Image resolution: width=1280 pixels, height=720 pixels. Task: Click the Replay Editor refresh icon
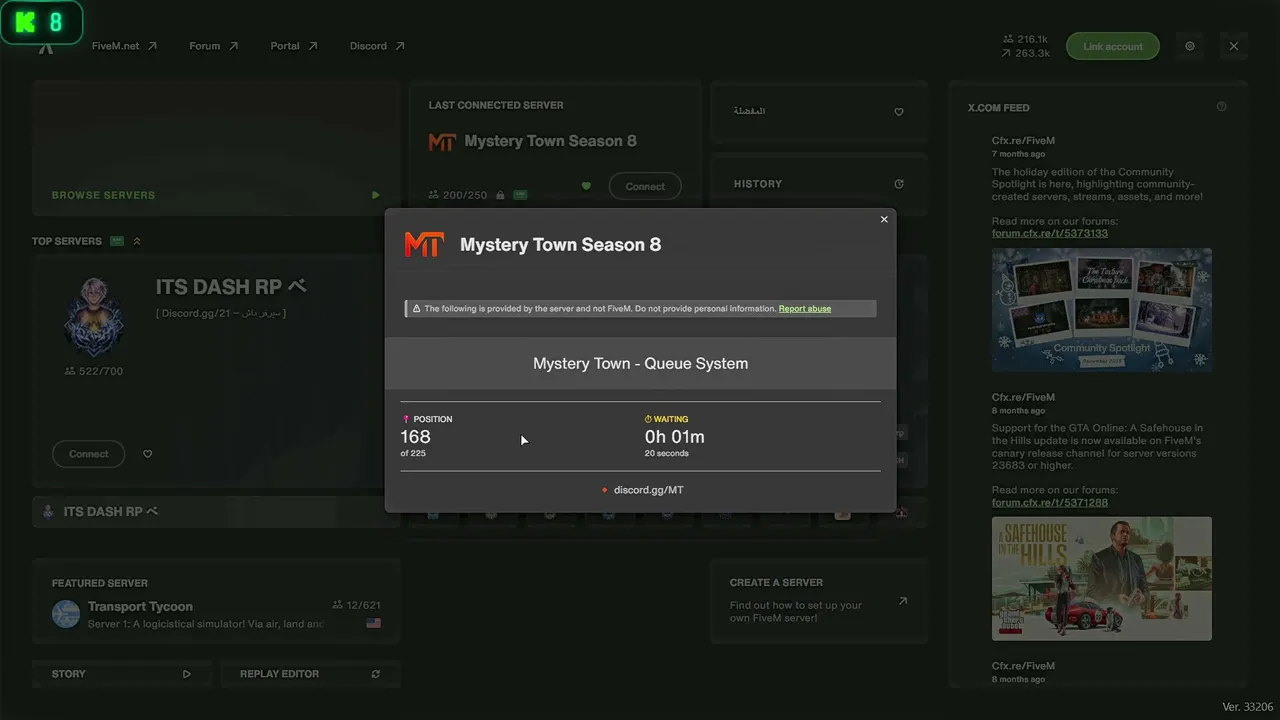(x=376, y=674)
